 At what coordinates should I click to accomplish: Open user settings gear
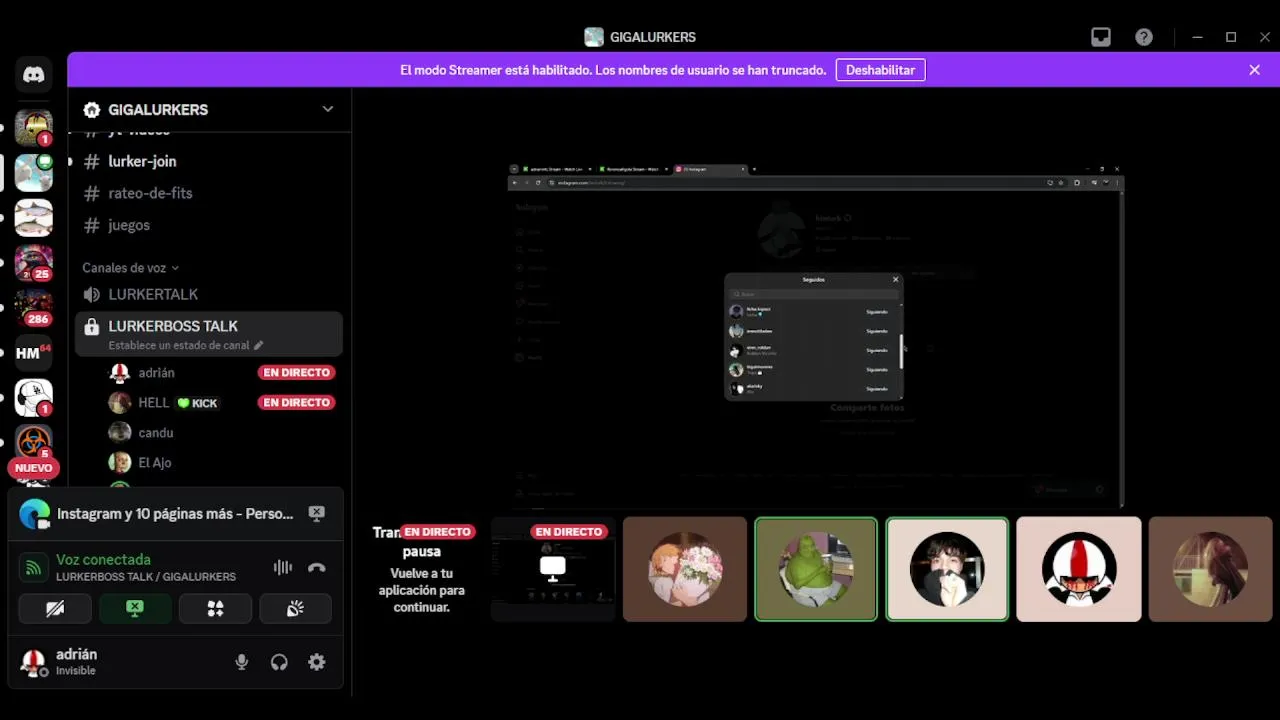tap(317, 662)
